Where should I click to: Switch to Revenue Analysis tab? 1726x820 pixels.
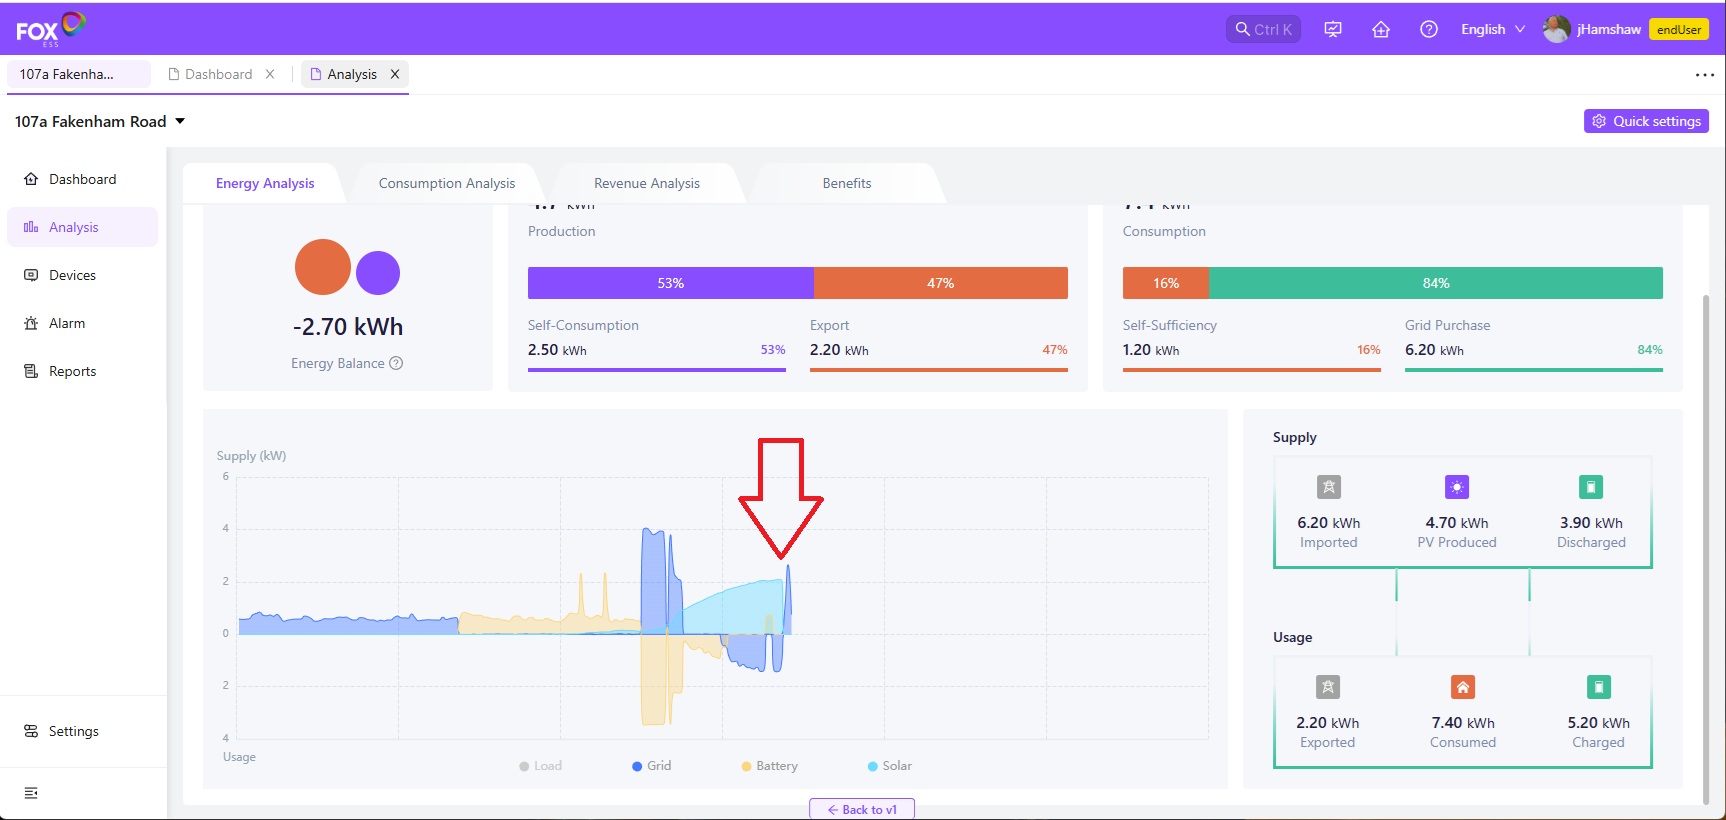point(647,183)
